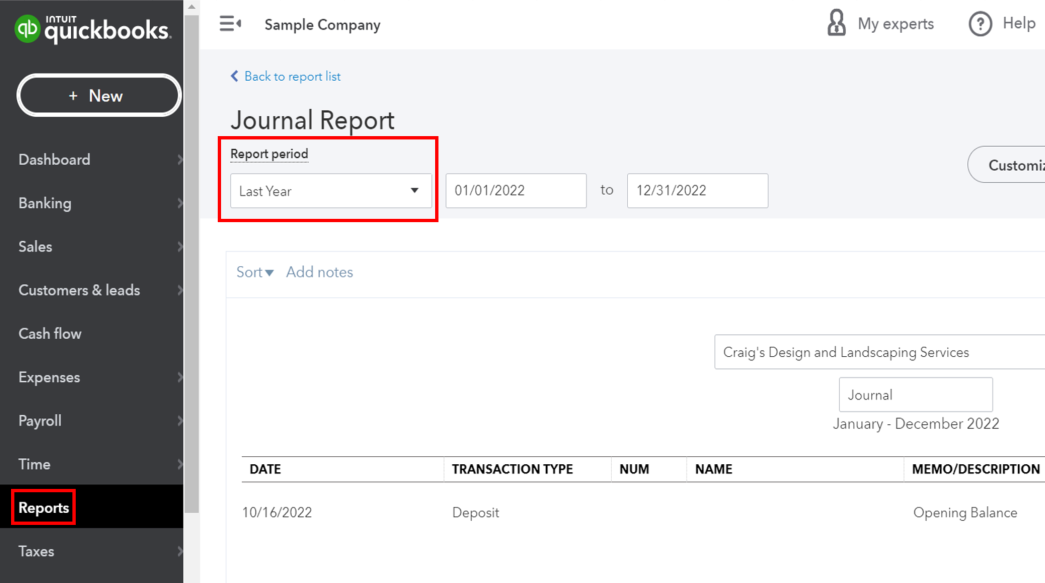The width and height of the screenshot is (1045, 583).
Task: Click the 10/16/2022 date cell
Action: pyautogui.click(x=277, y=512)
